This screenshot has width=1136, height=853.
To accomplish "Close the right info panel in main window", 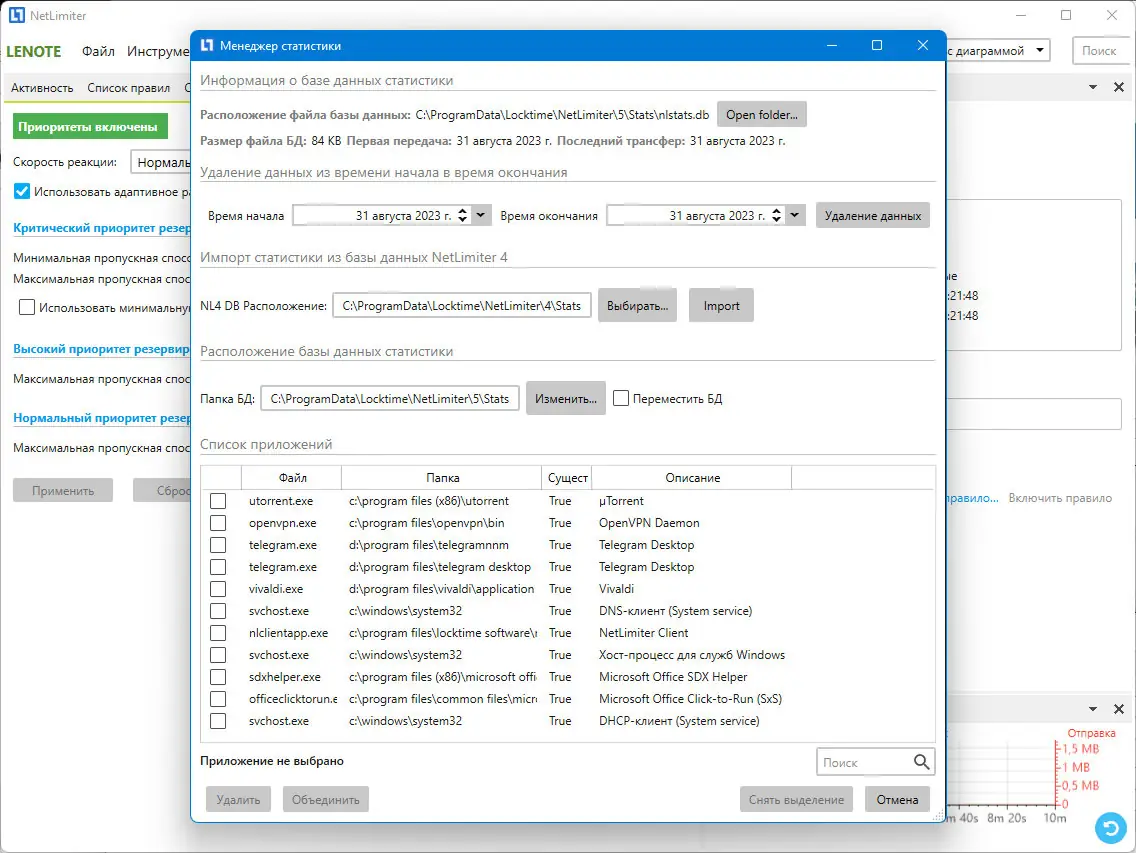I will 1119,87.
